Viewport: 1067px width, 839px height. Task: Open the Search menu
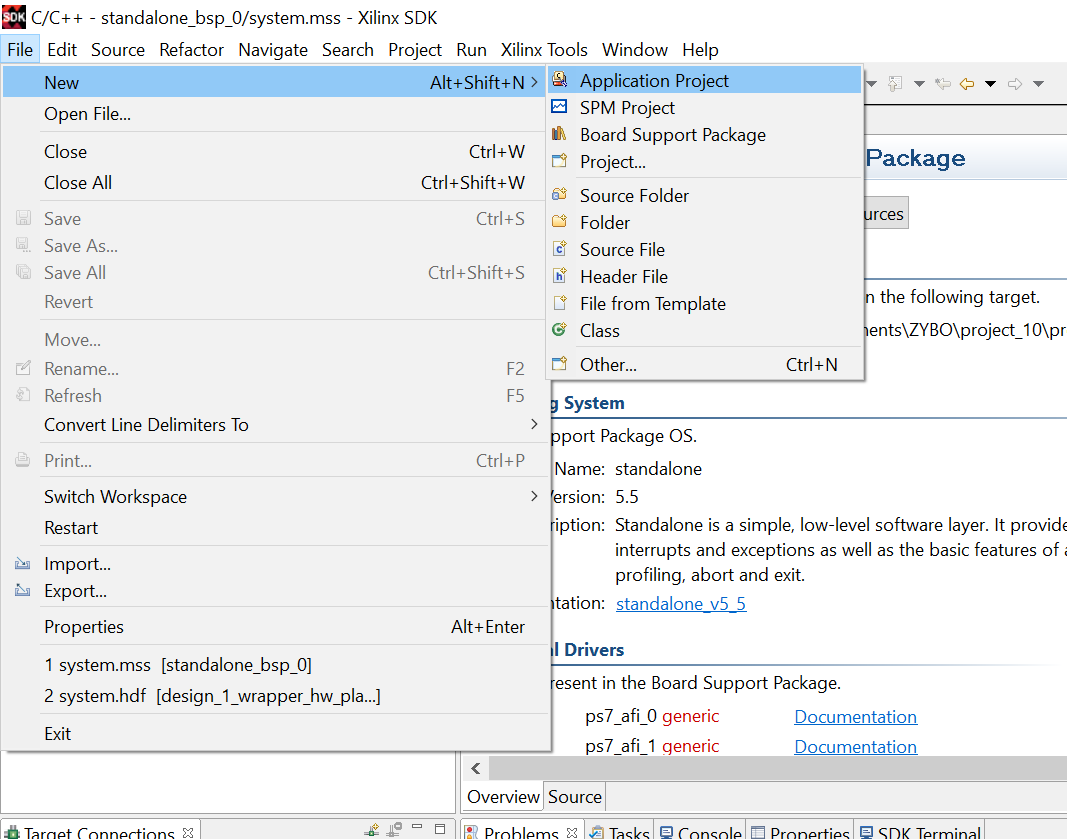coord(348,50)
